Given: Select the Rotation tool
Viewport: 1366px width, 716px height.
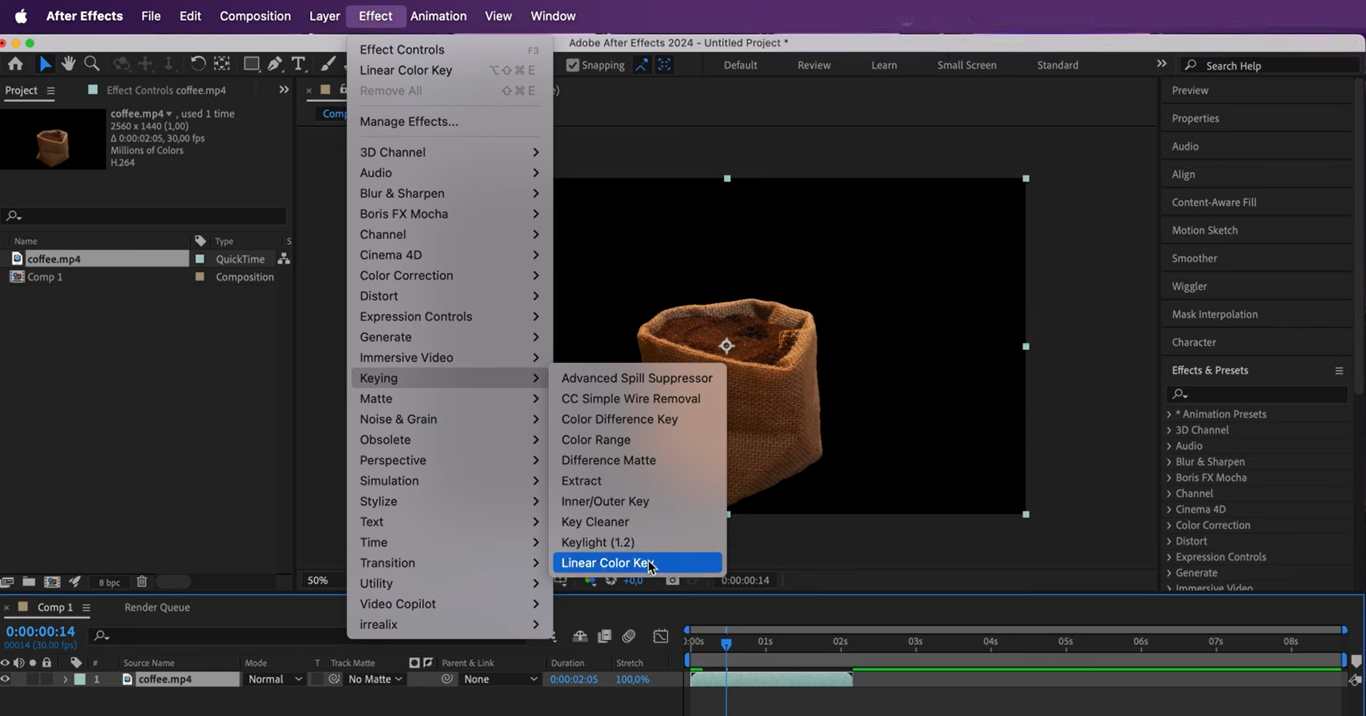Looking at the screenshot, I should [196, 64].
